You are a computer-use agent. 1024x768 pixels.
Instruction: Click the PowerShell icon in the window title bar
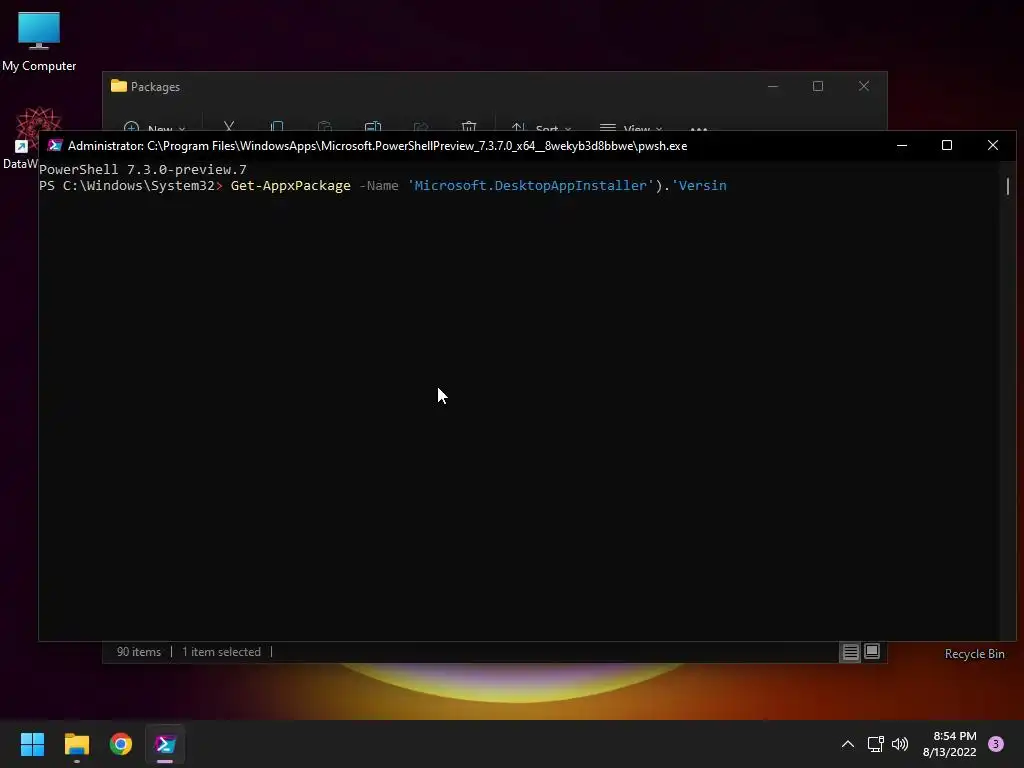point(55,146)
